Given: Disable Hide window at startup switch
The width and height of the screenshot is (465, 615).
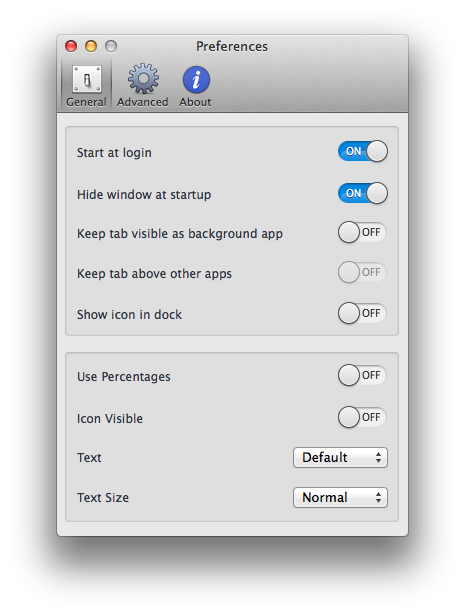Looking at the screenshot, I should pos(363,193).
